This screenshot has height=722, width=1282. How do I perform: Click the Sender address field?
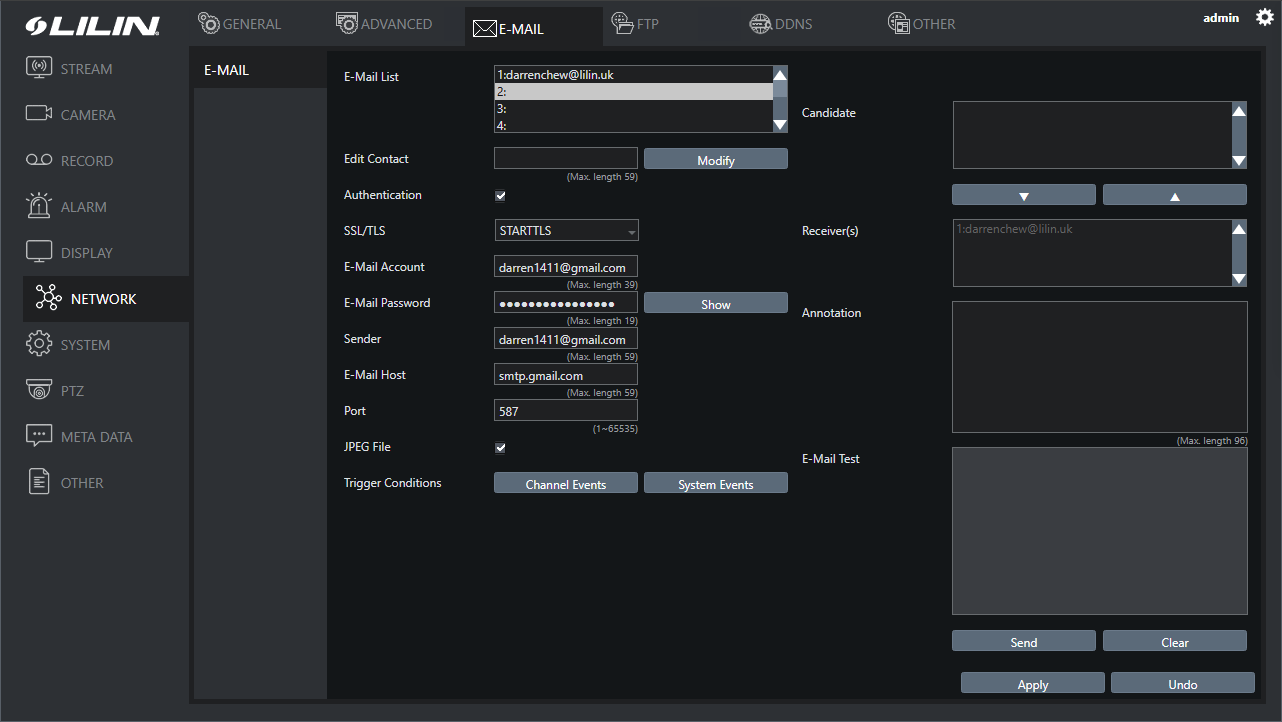(566, 338)
